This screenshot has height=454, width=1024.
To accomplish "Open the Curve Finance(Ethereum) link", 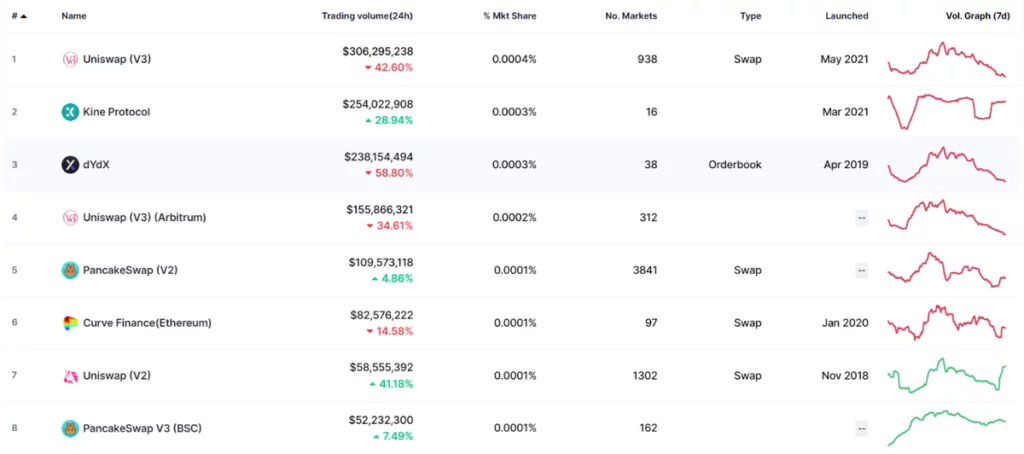I will 147,323.
